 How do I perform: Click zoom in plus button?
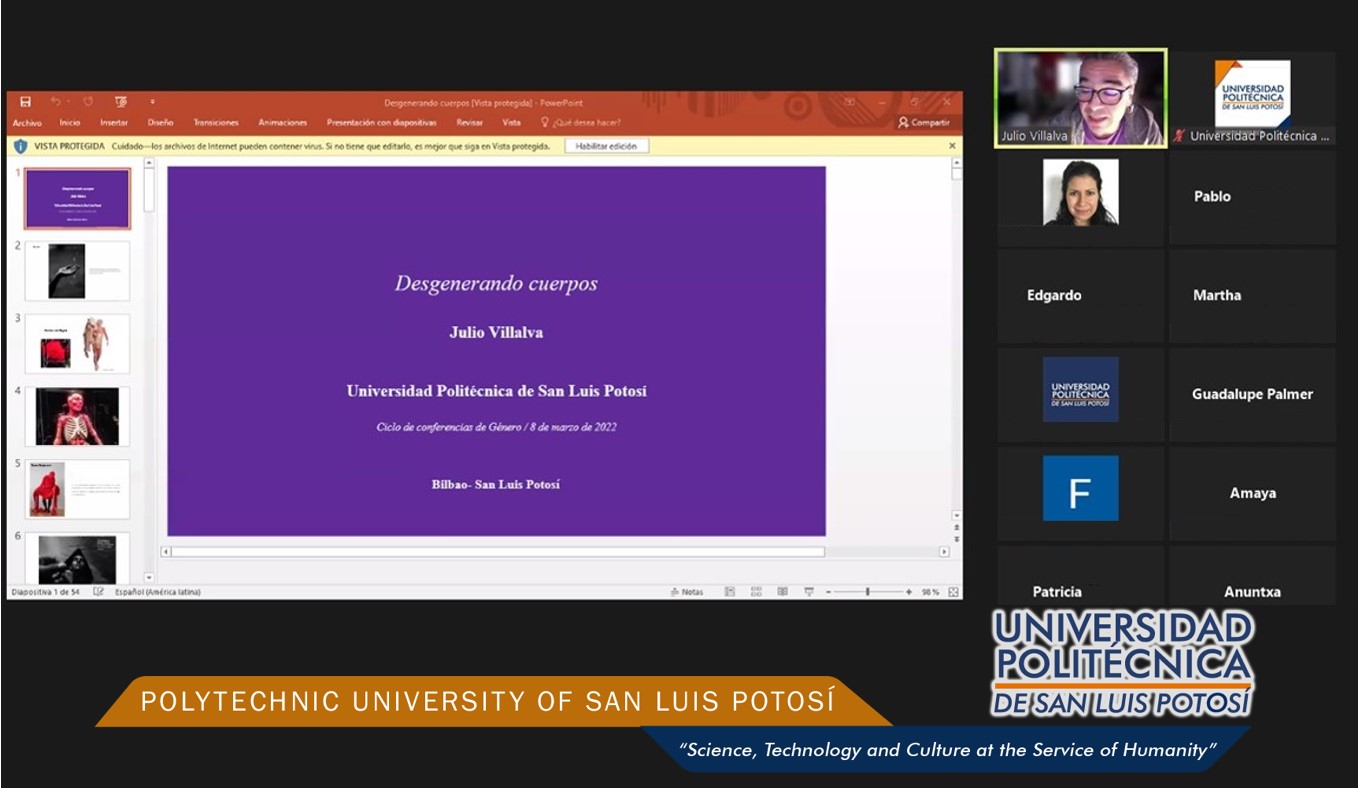point(908,592)
